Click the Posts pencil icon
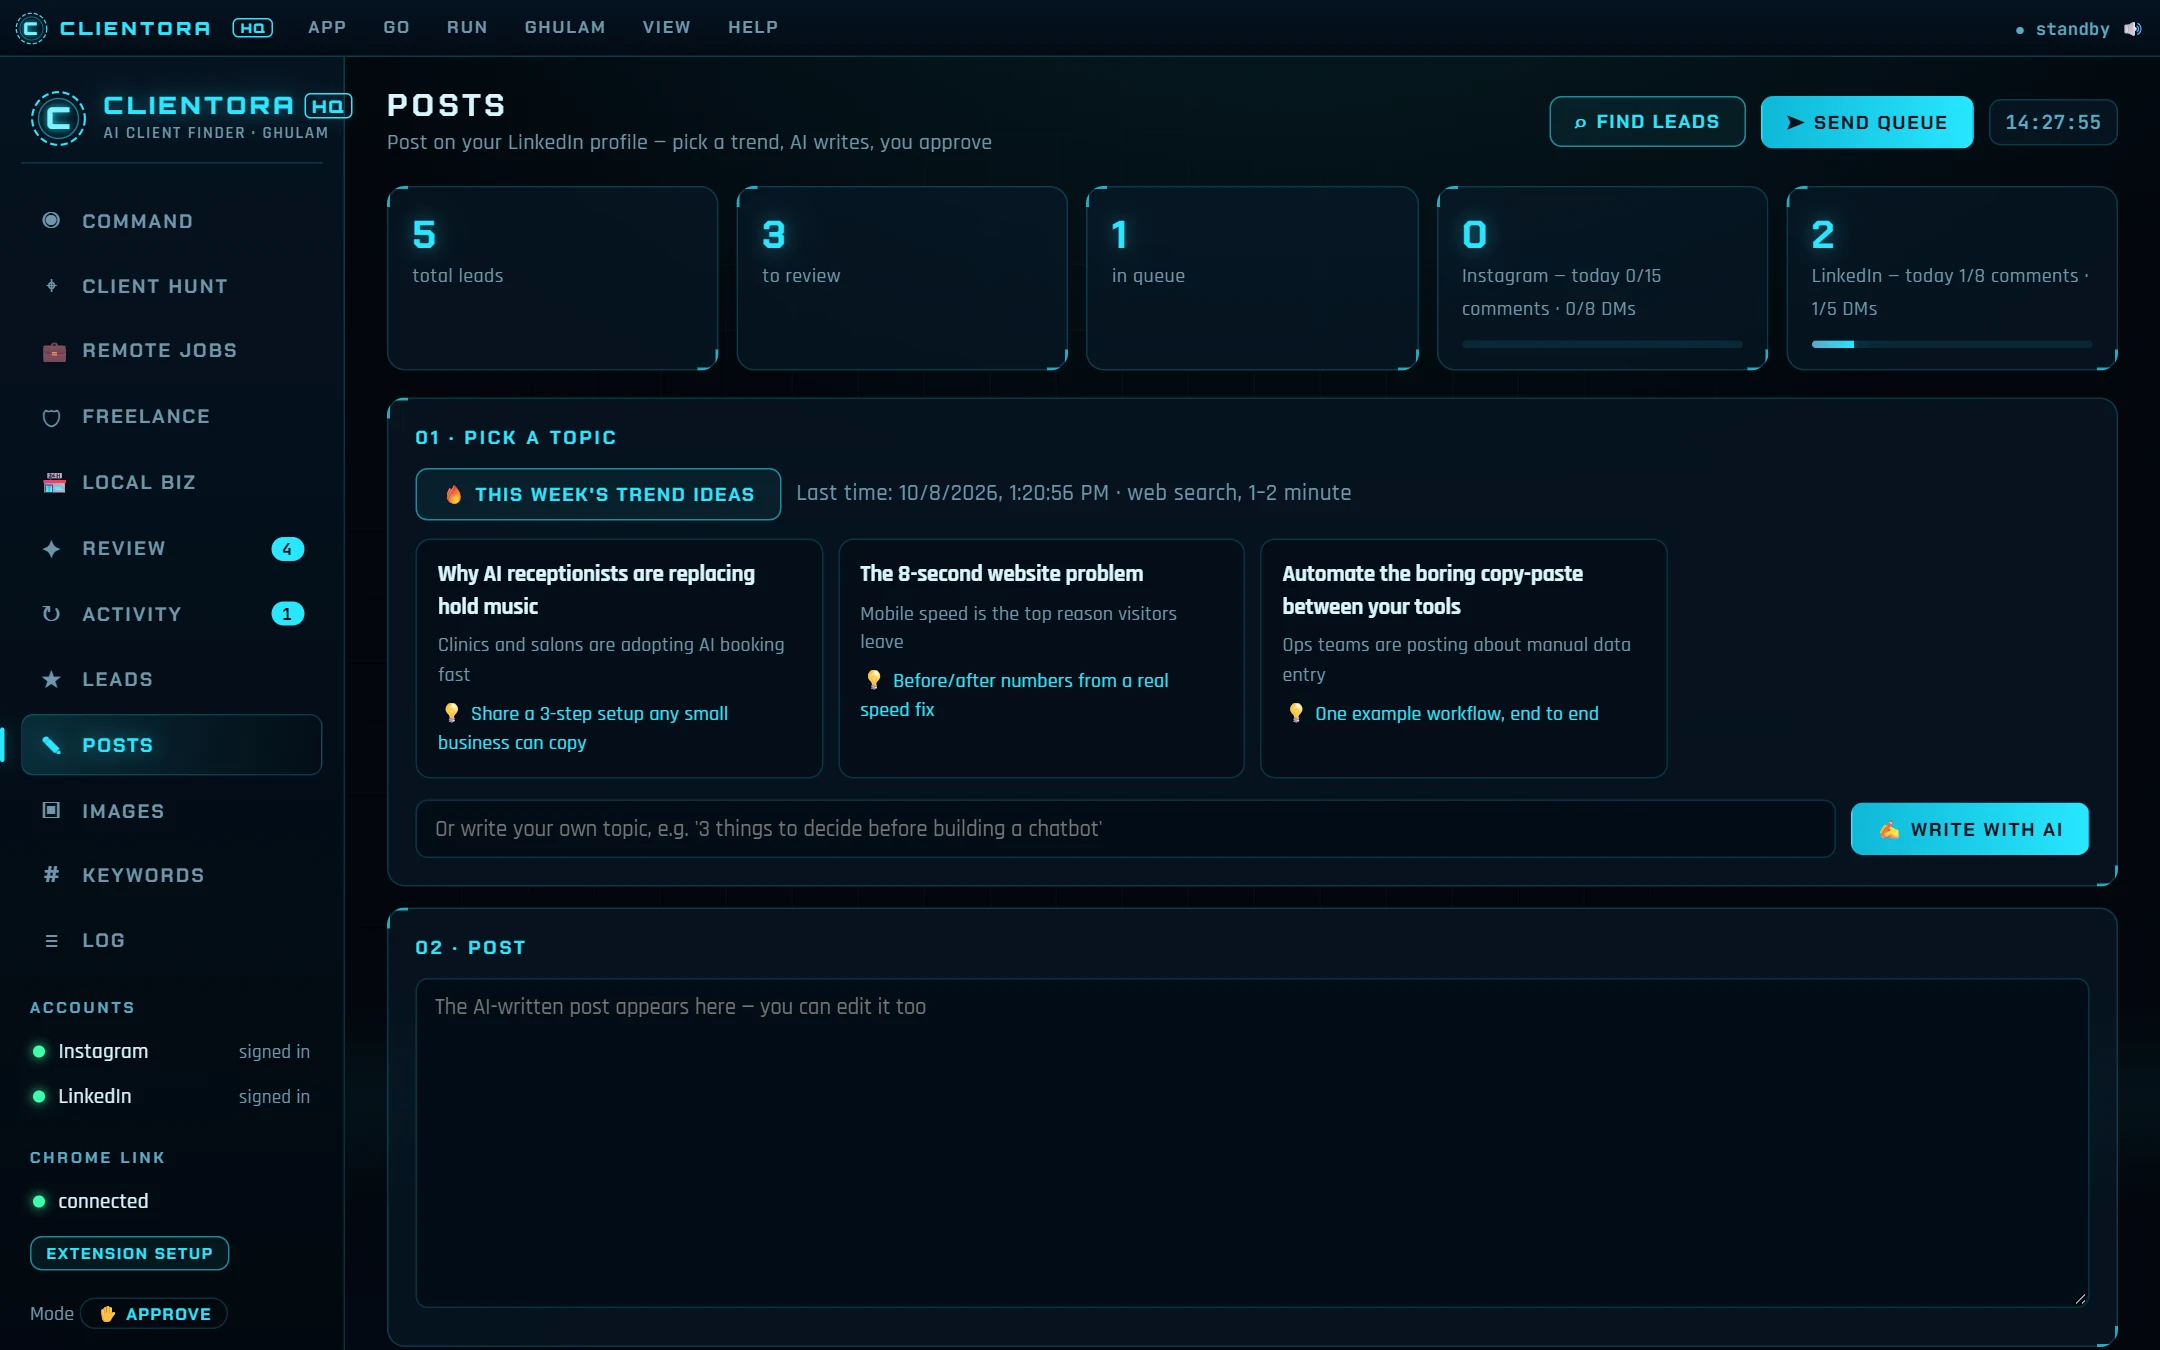 51,745
